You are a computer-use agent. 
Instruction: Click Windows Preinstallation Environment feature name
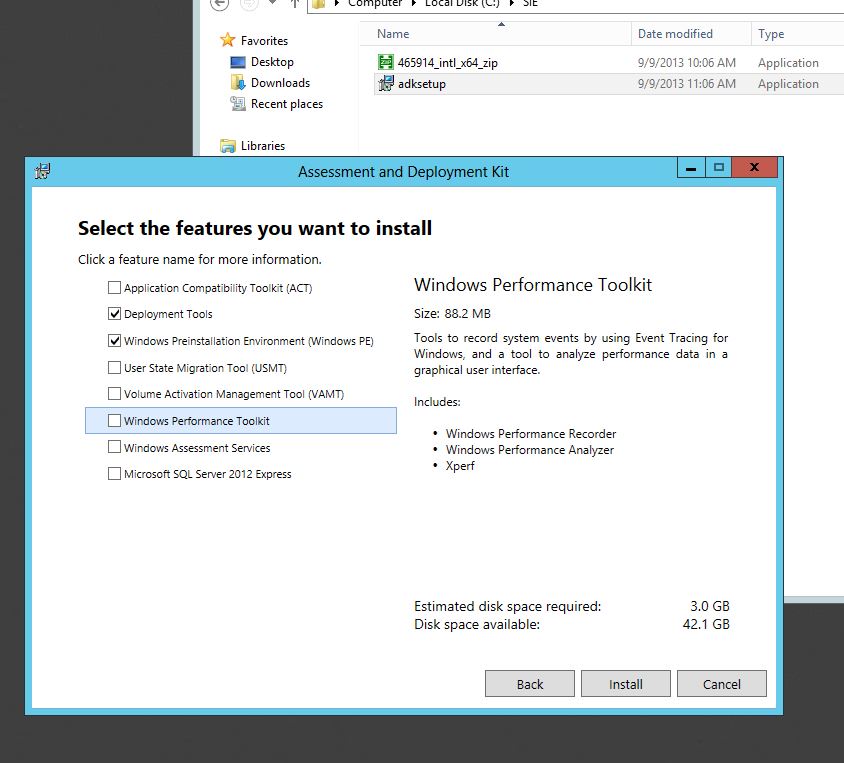tap(249, 341)
